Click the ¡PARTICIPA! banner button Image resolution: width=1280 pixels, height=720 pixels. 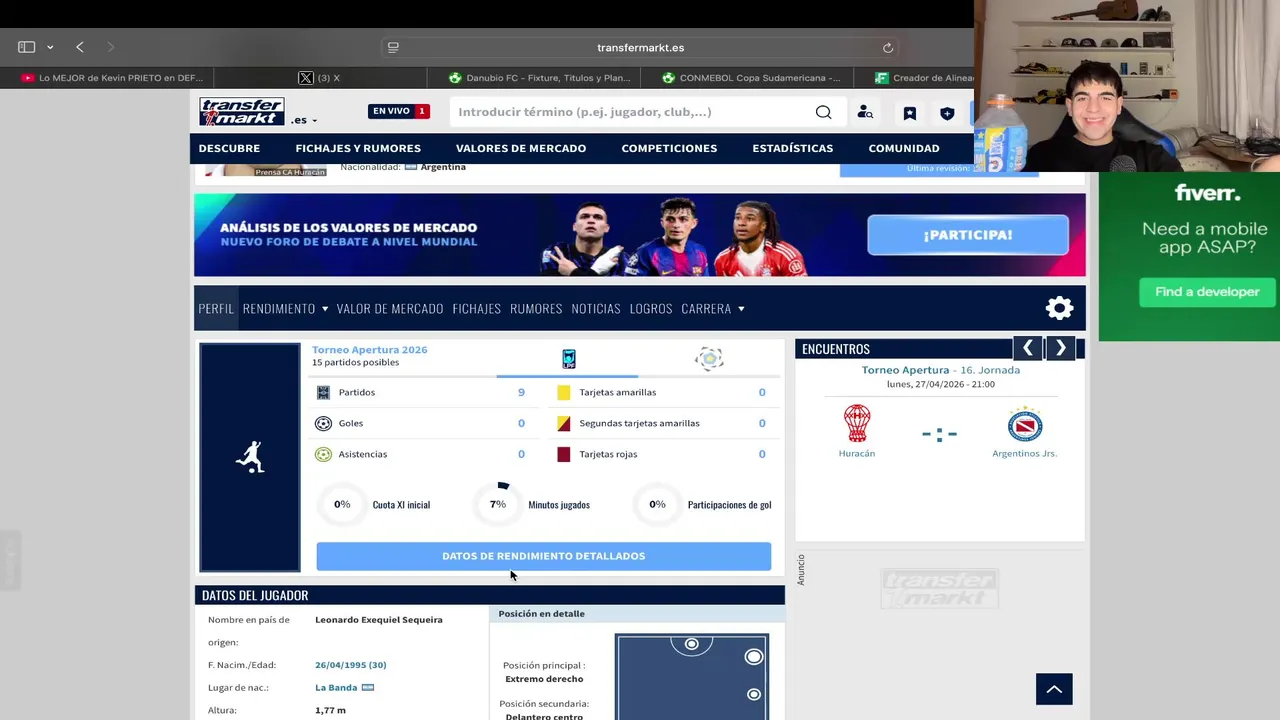tap(968, 235)
